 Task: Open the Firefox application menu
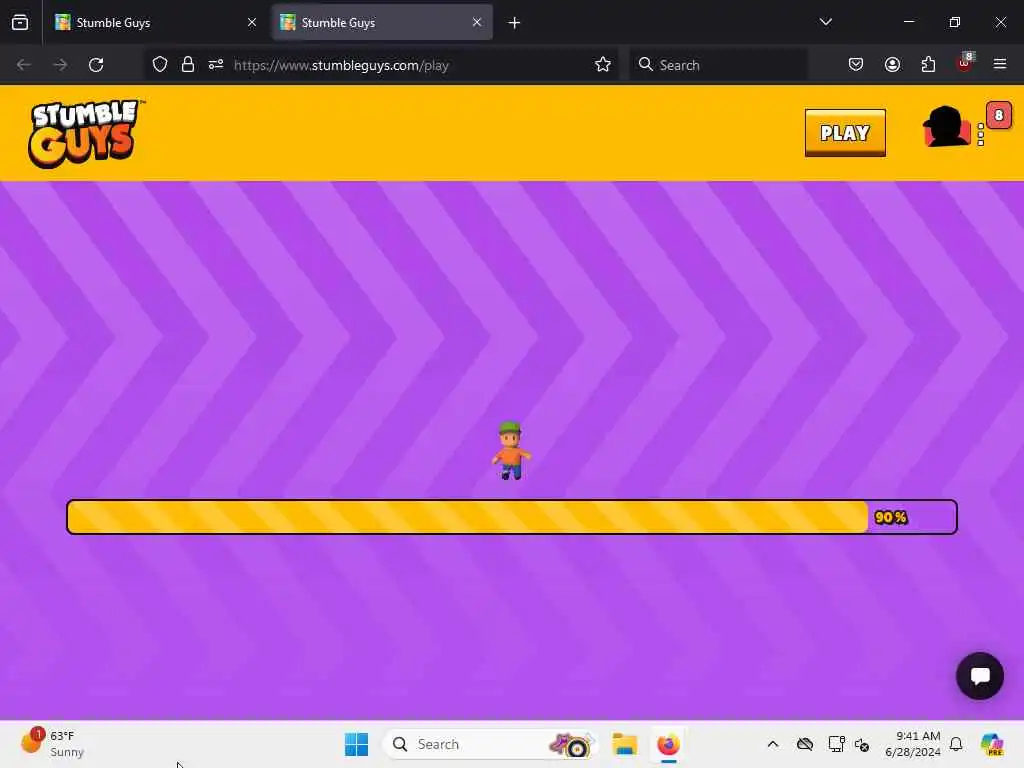[1000, 65]
